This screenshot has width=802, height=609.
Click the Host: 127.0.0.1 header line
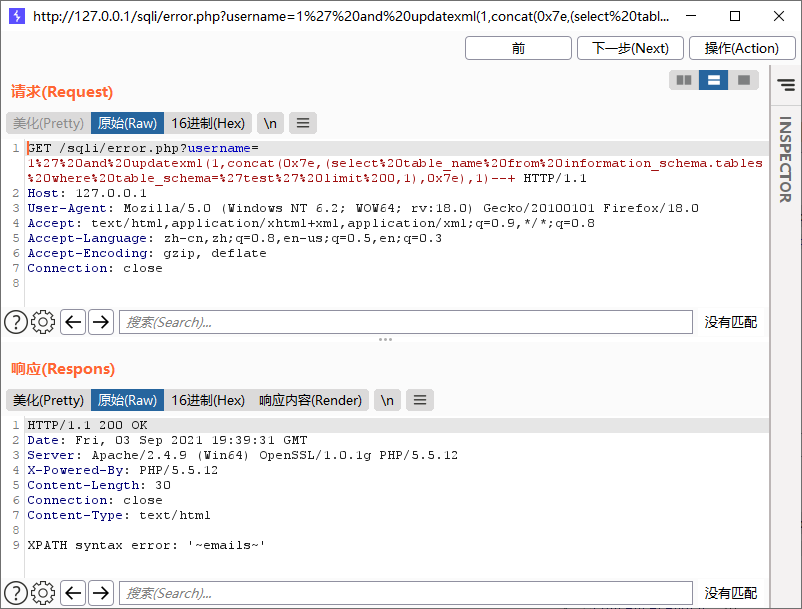click(x=87, y=193)
